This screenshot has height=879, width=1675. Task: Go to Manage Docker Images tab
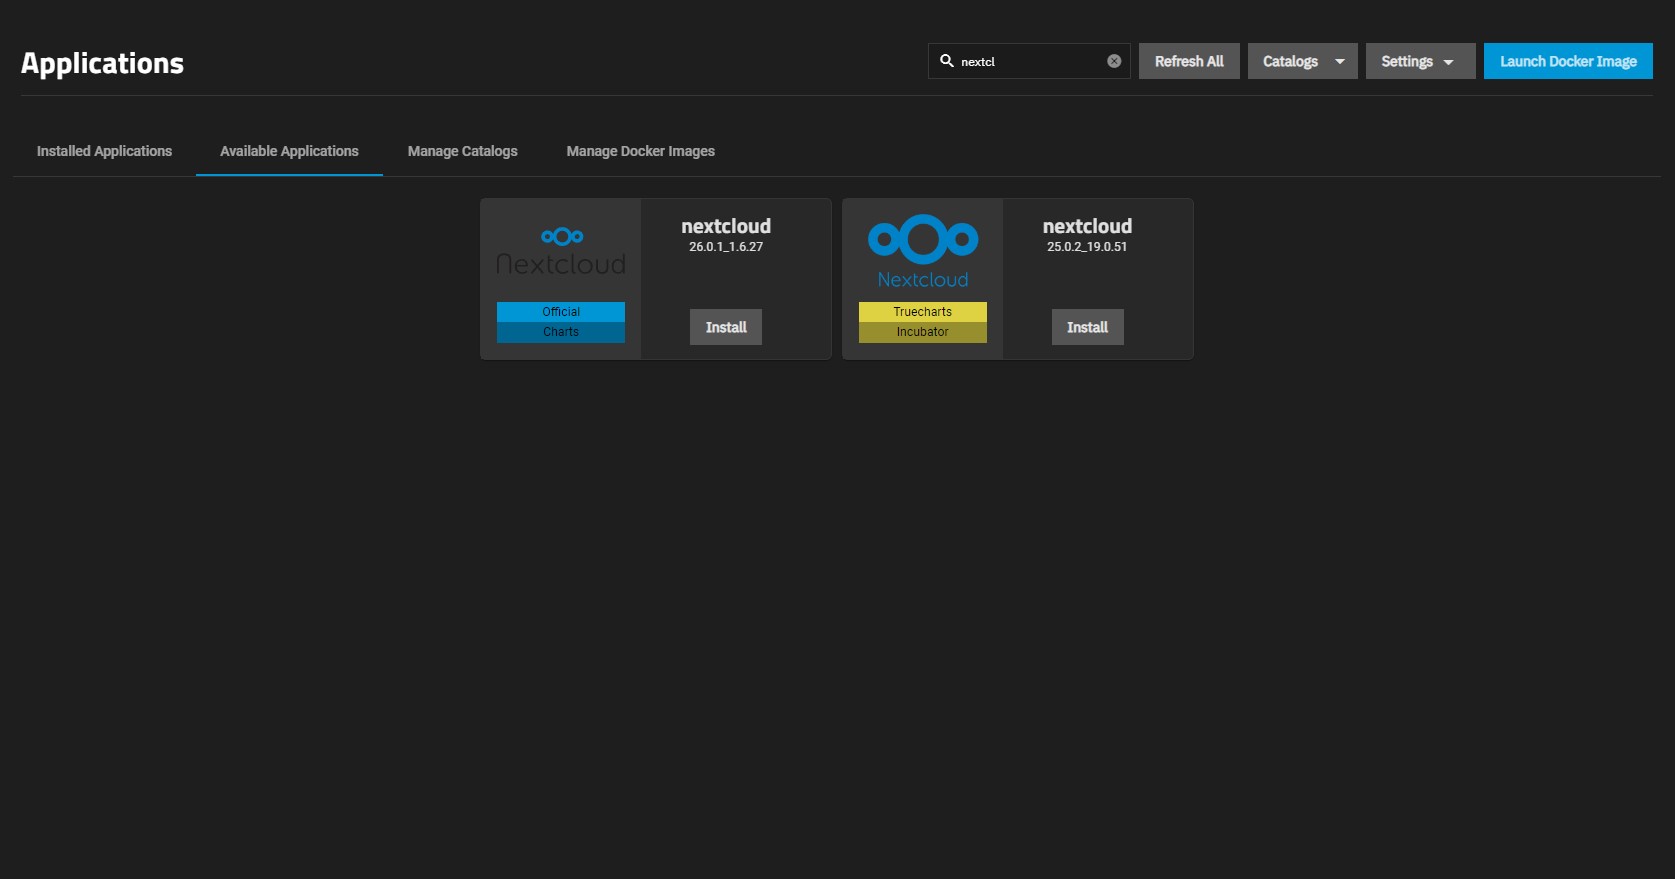(641, 151)
